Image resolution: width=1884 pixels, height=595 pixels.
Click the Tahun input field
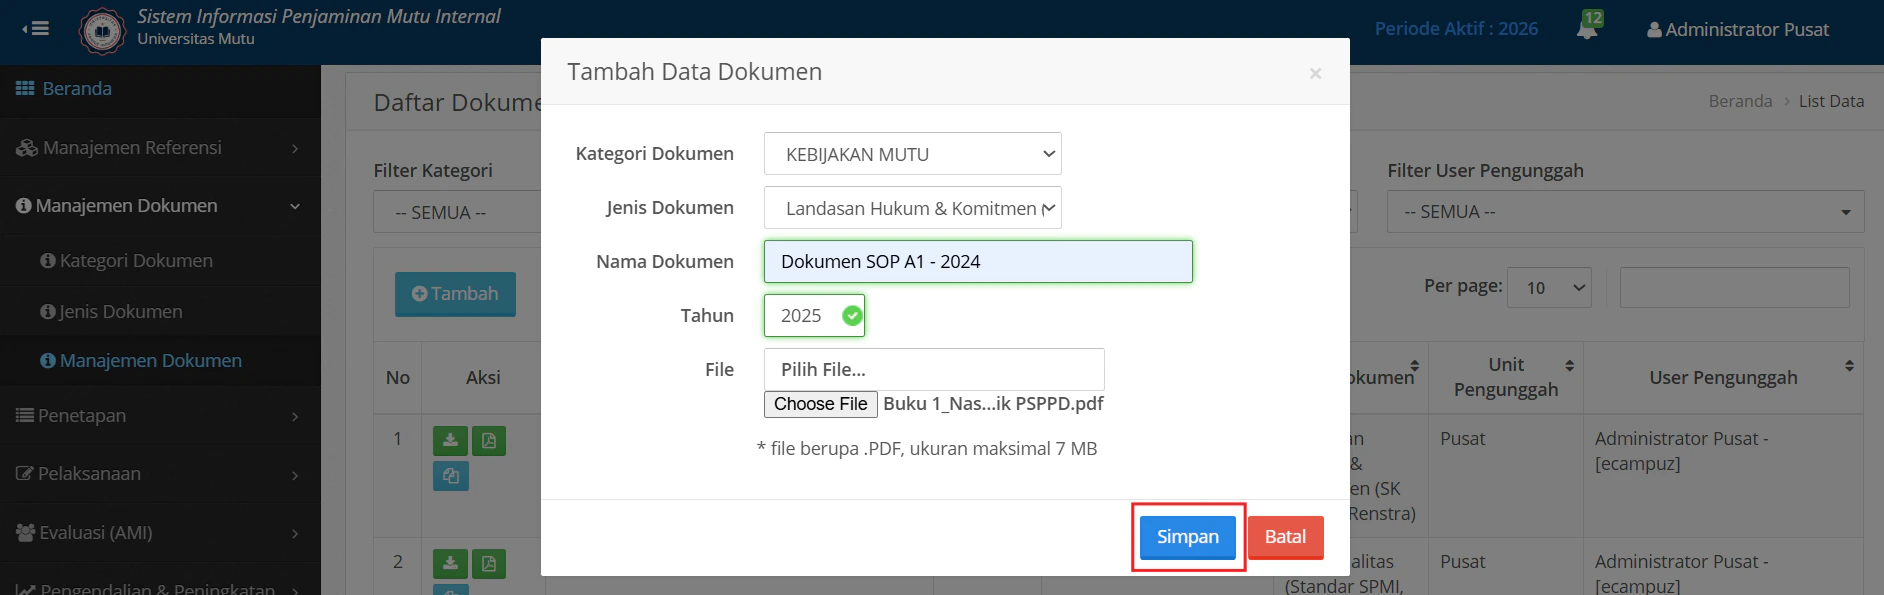click(x=814, y=316)
